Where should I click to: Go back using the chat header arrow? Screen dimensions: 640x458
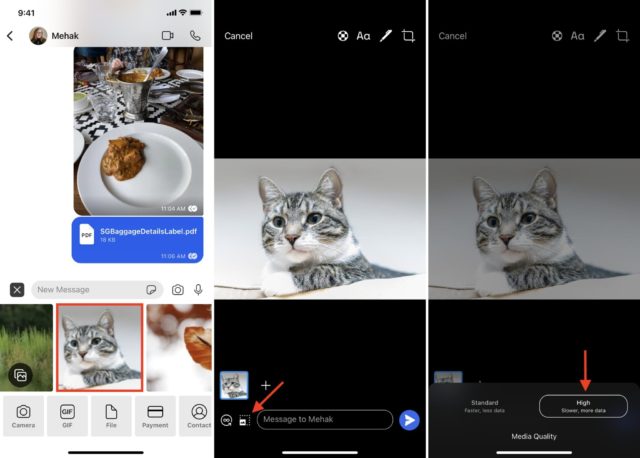(10, 36)
